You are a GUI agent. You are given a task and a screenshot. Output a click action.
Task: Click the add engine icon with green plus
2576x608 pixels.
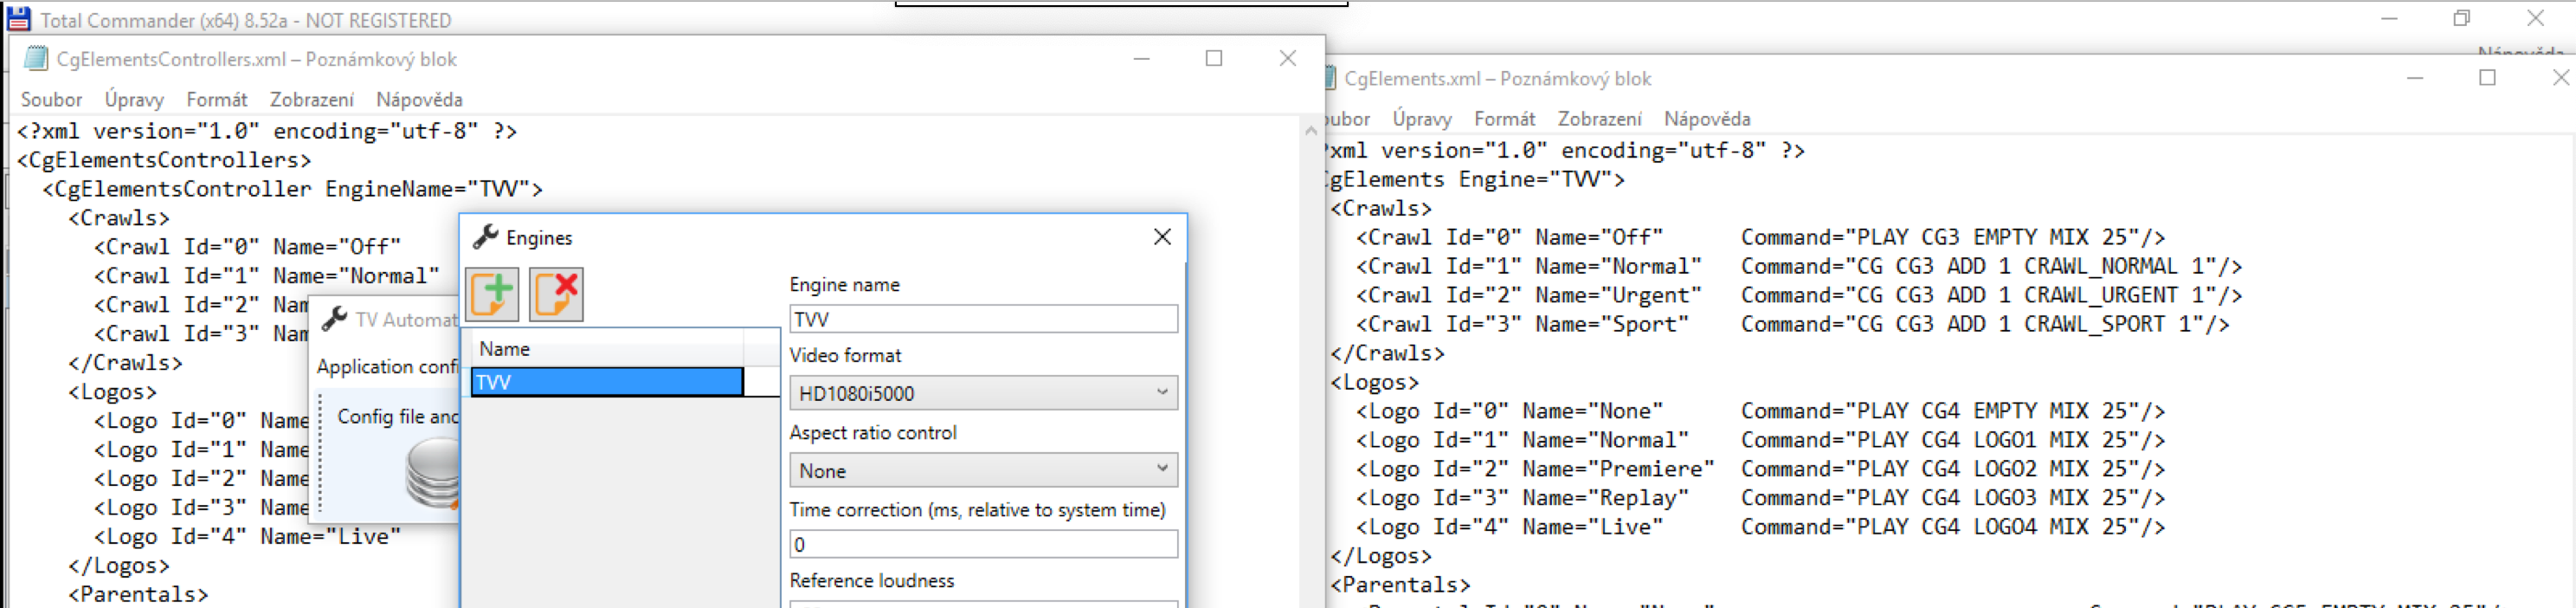click(x=492, y=294)
